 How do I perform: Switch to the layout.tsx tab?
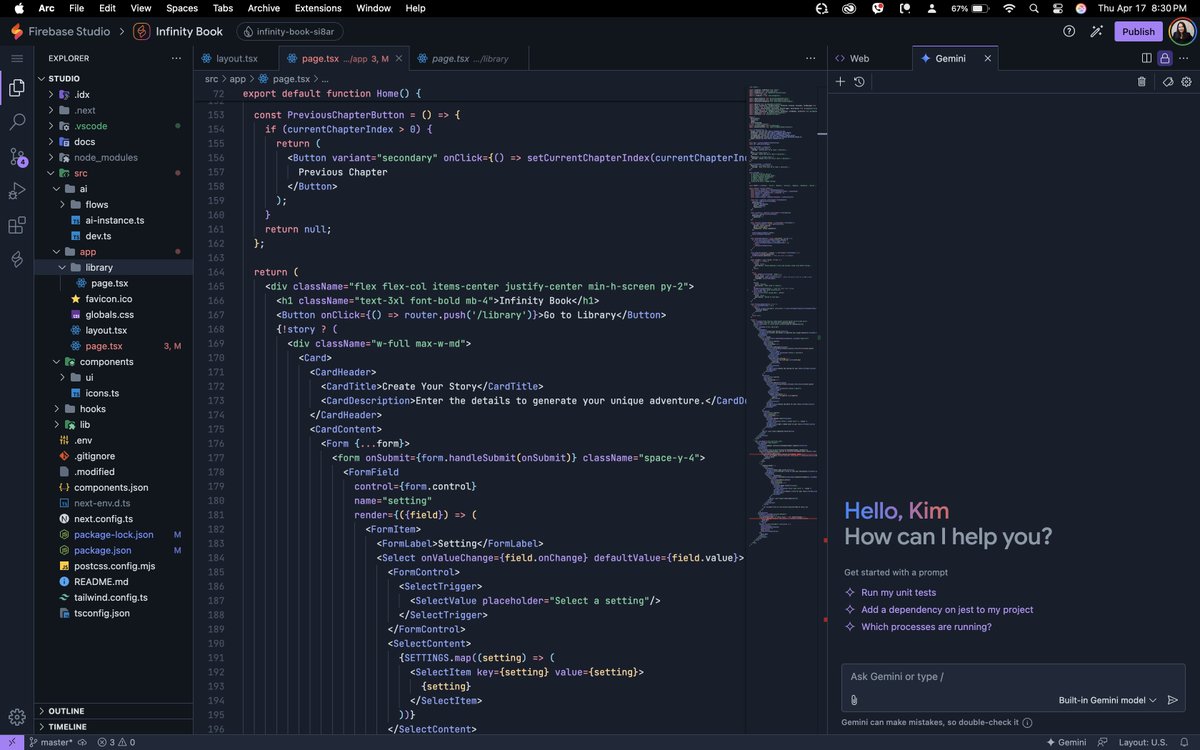pyautogui.click(x=236, y=58)
